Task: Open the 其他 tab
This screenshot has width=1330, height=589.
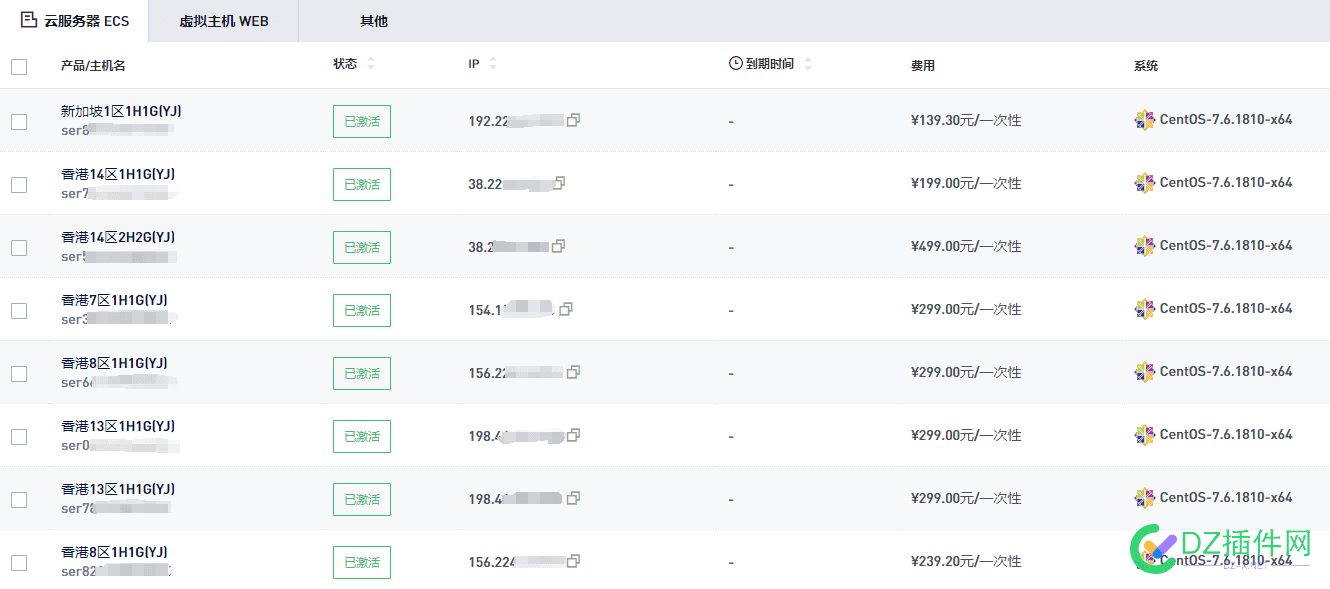Action: pyautogui.click(x=373, y=21)
